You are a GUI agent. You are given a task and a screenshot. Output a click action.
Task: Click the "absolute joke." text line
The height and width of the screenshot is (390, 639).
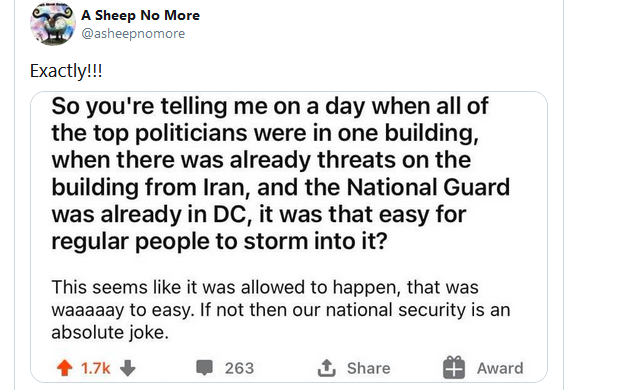click(x=110, y=332)
